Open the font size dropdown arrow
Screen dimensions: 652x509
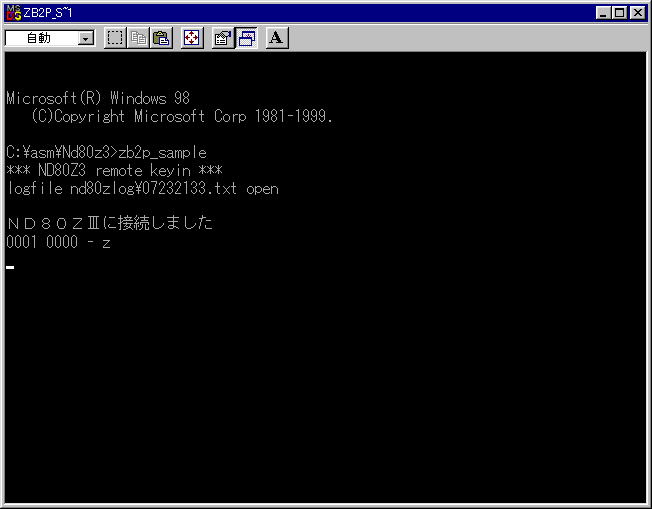click(86, 39)
